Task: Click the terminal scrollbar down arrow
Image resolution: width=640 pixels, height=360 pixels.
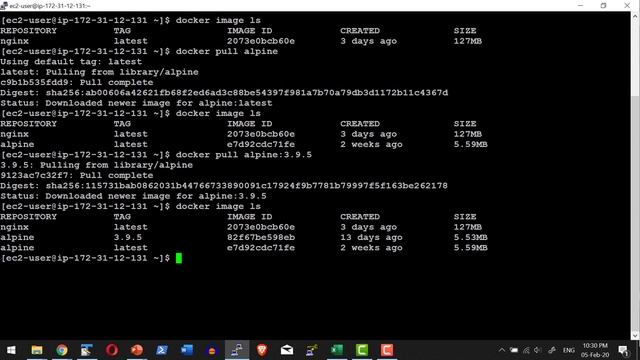Action: pyautogui.click(x=635, y=336)
